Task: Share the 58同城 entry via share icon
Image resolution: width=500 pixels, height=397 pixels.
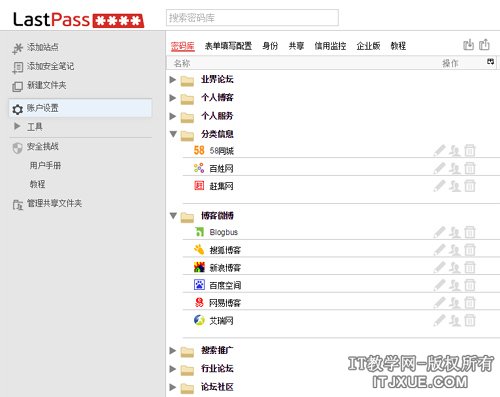Action: [455, 151]
